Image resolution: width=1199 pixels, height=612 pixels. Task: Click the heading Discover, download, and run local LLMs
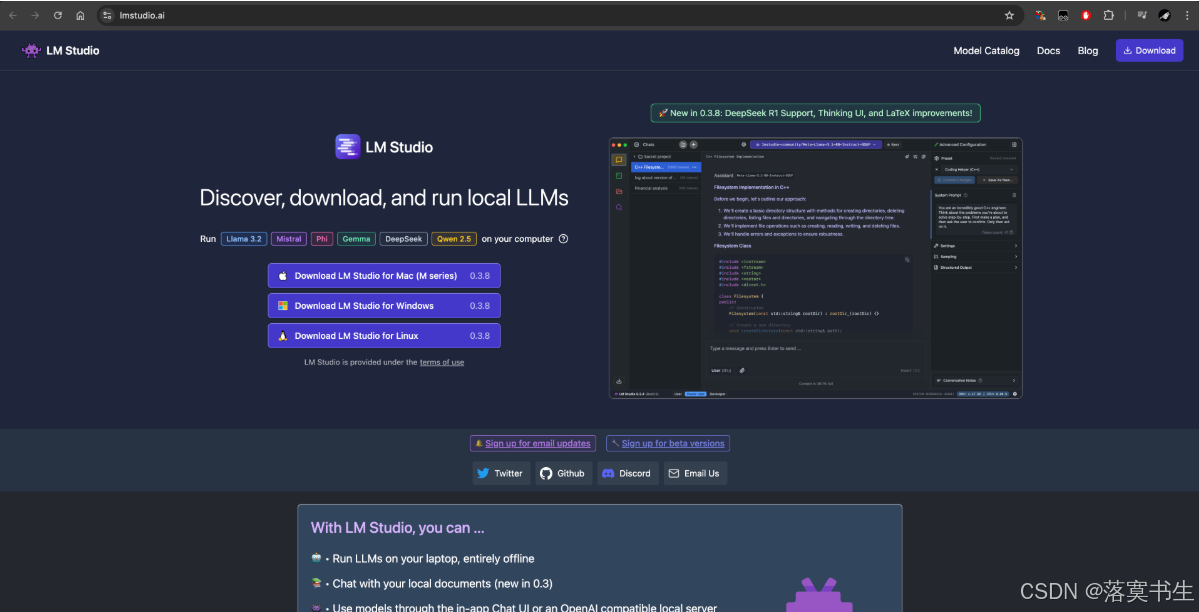point(384,198)
